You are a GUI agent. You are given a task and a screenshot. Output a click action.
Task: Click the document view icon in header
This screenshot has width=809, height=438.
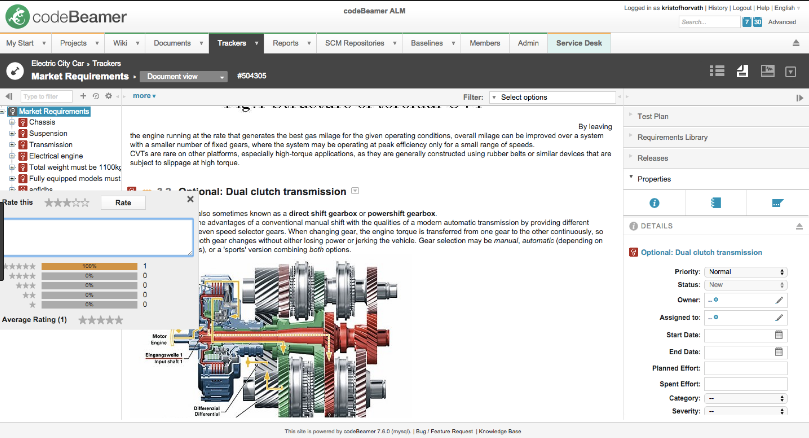[x=742, y=71]
